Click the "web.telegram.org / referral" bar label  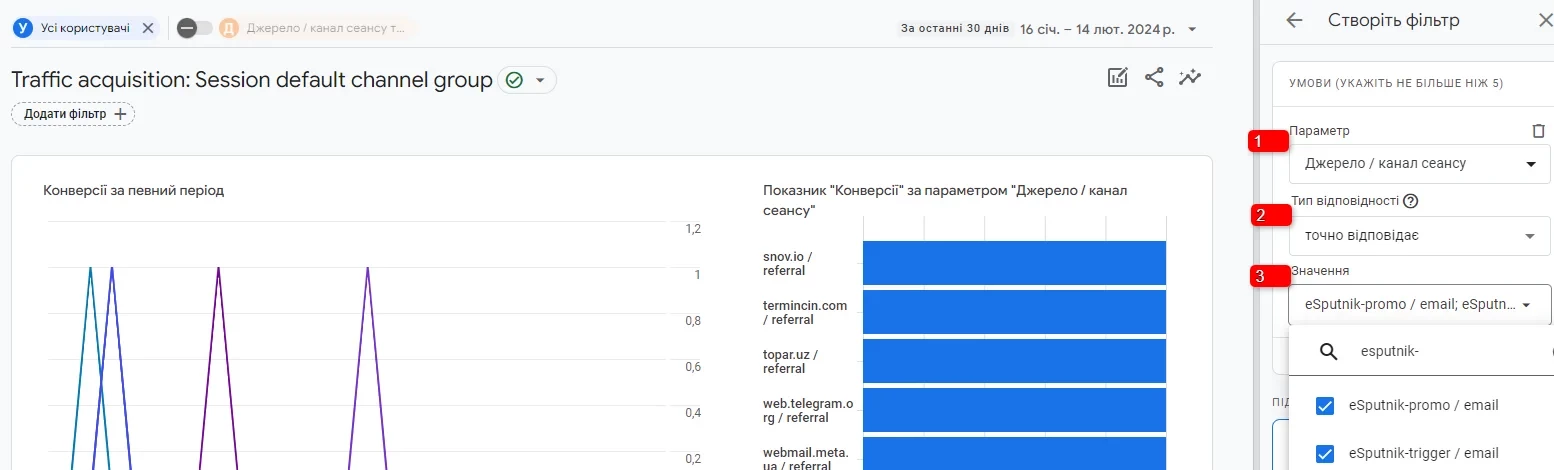point(808,411)
